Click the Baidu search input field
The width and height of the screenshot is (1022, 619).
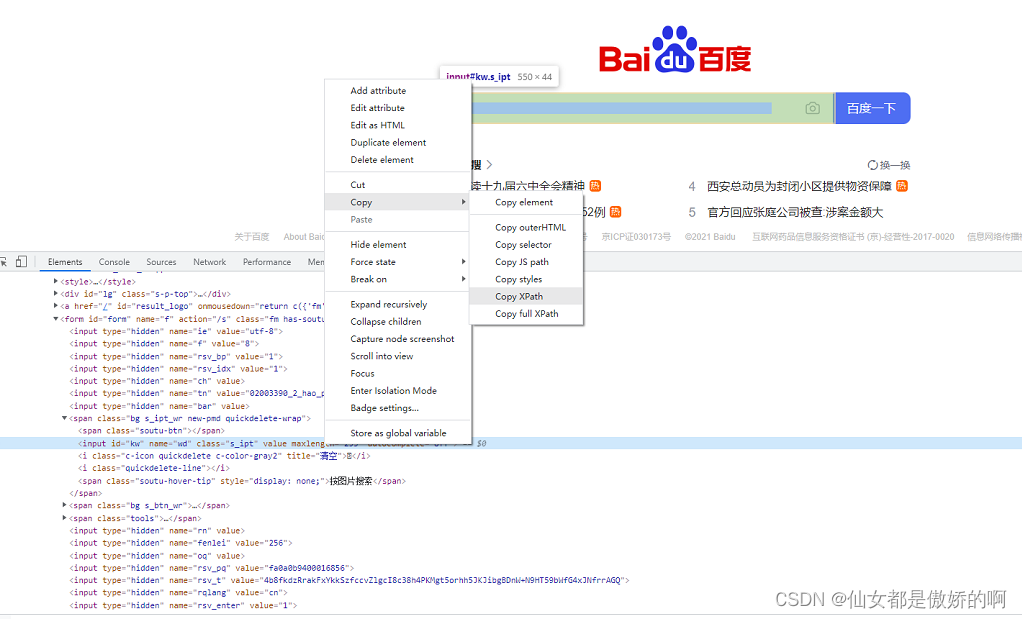click(652, 108)
